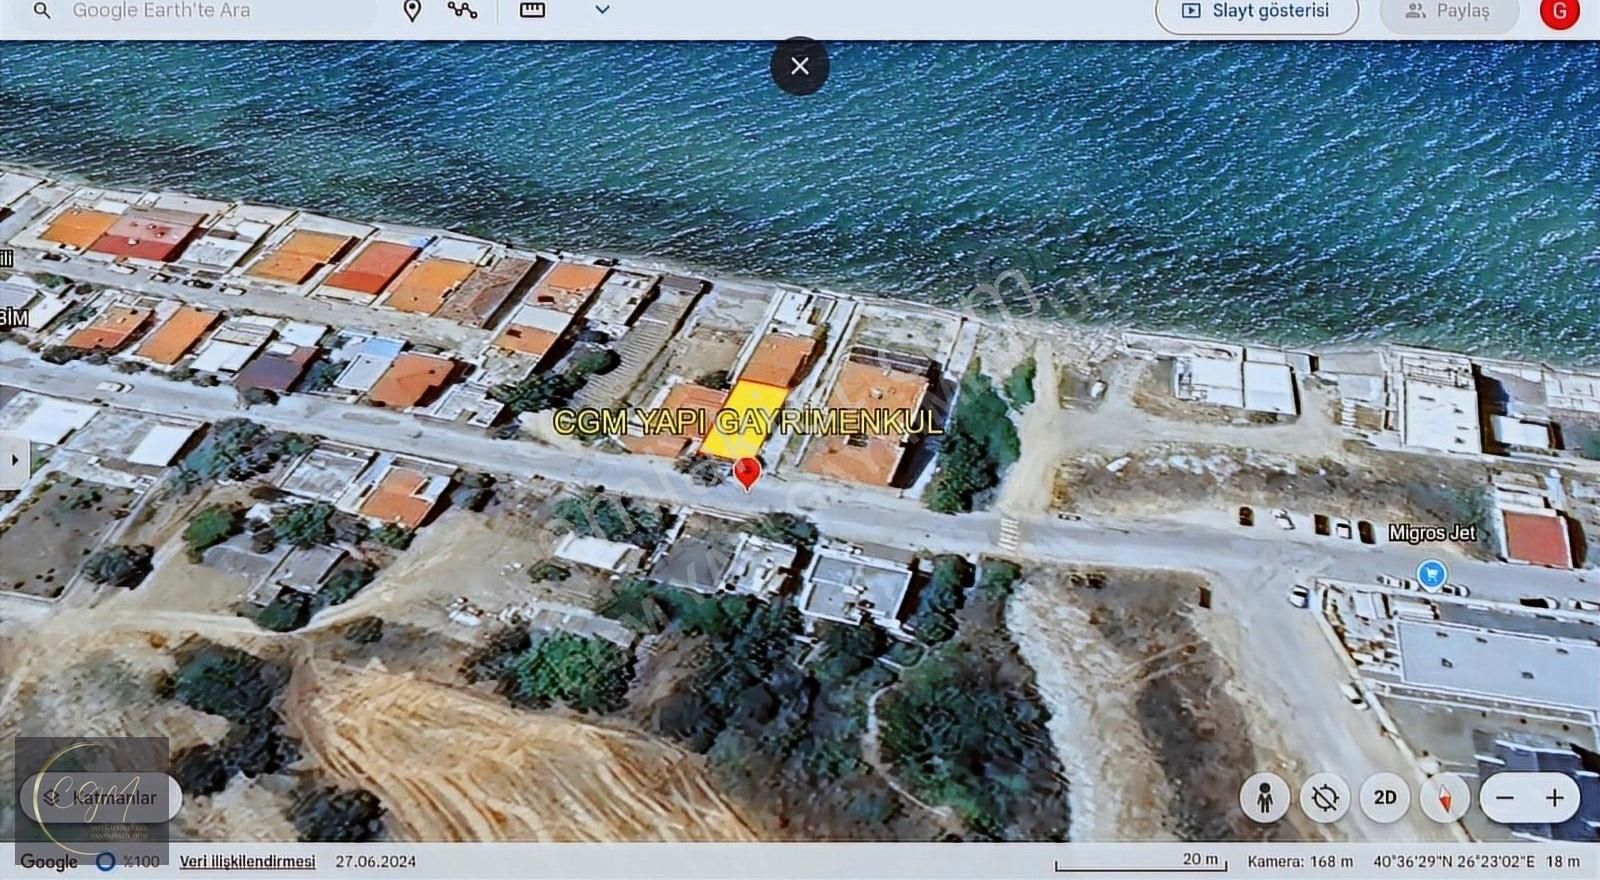The width and height of the screenshot is (1600, 880).
Task: Expand the left side panel arrow
Action: (x=14, y=461)
